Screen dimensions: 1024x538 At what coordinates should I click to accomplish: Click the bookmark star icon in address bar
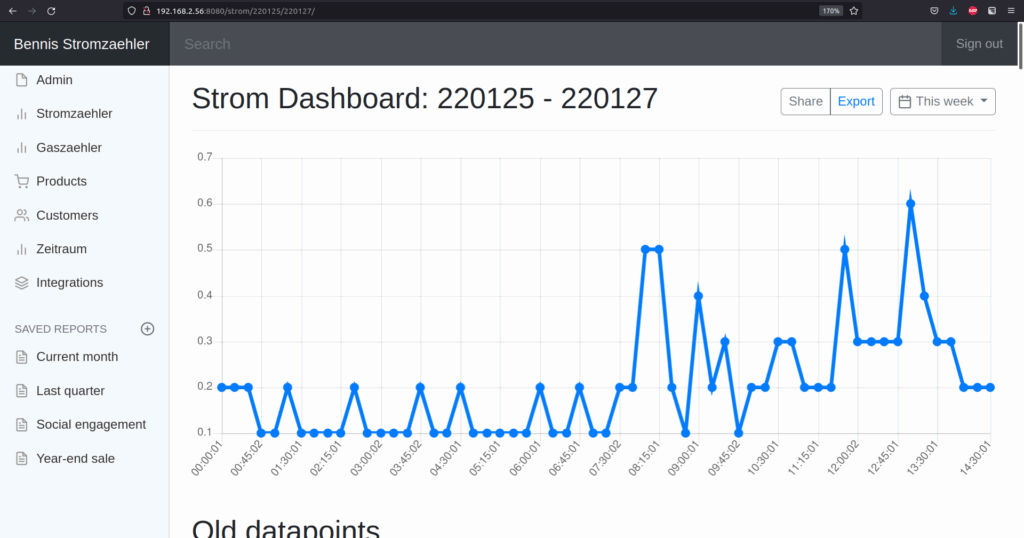click(854, 10)
